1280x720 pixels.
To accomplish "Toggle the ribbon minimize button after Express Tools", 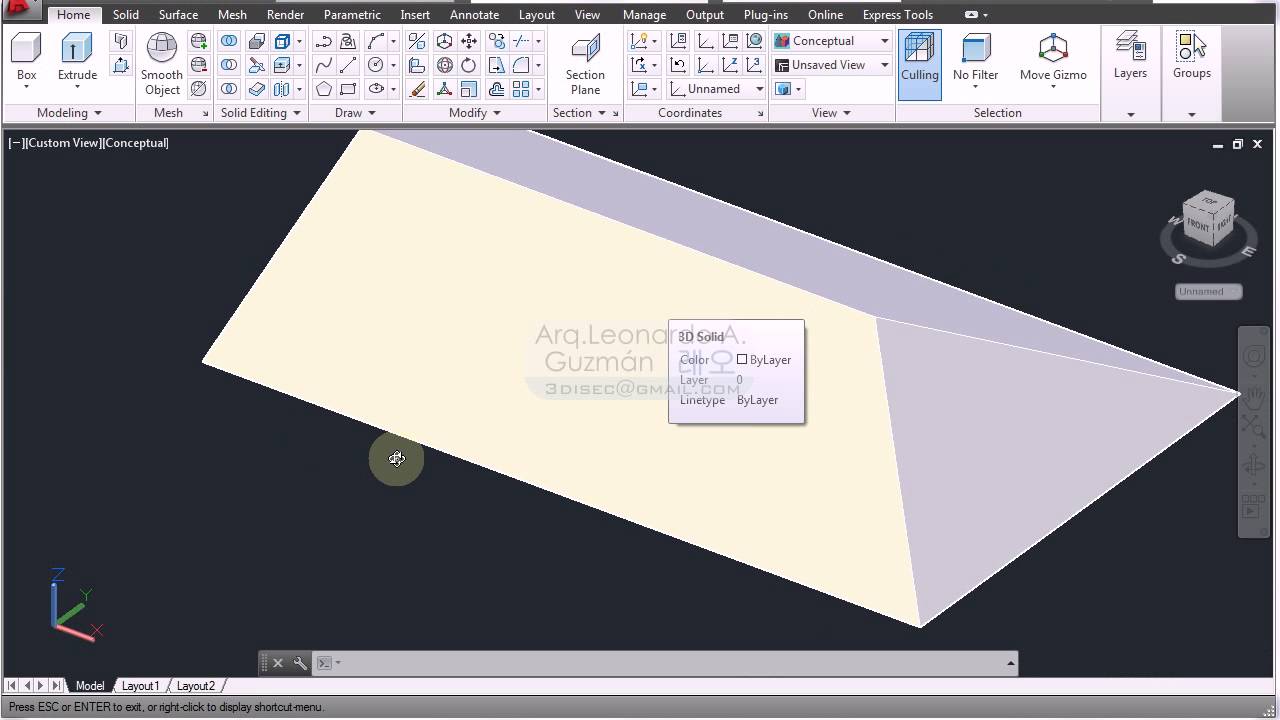I will click(x=969, y=15).
